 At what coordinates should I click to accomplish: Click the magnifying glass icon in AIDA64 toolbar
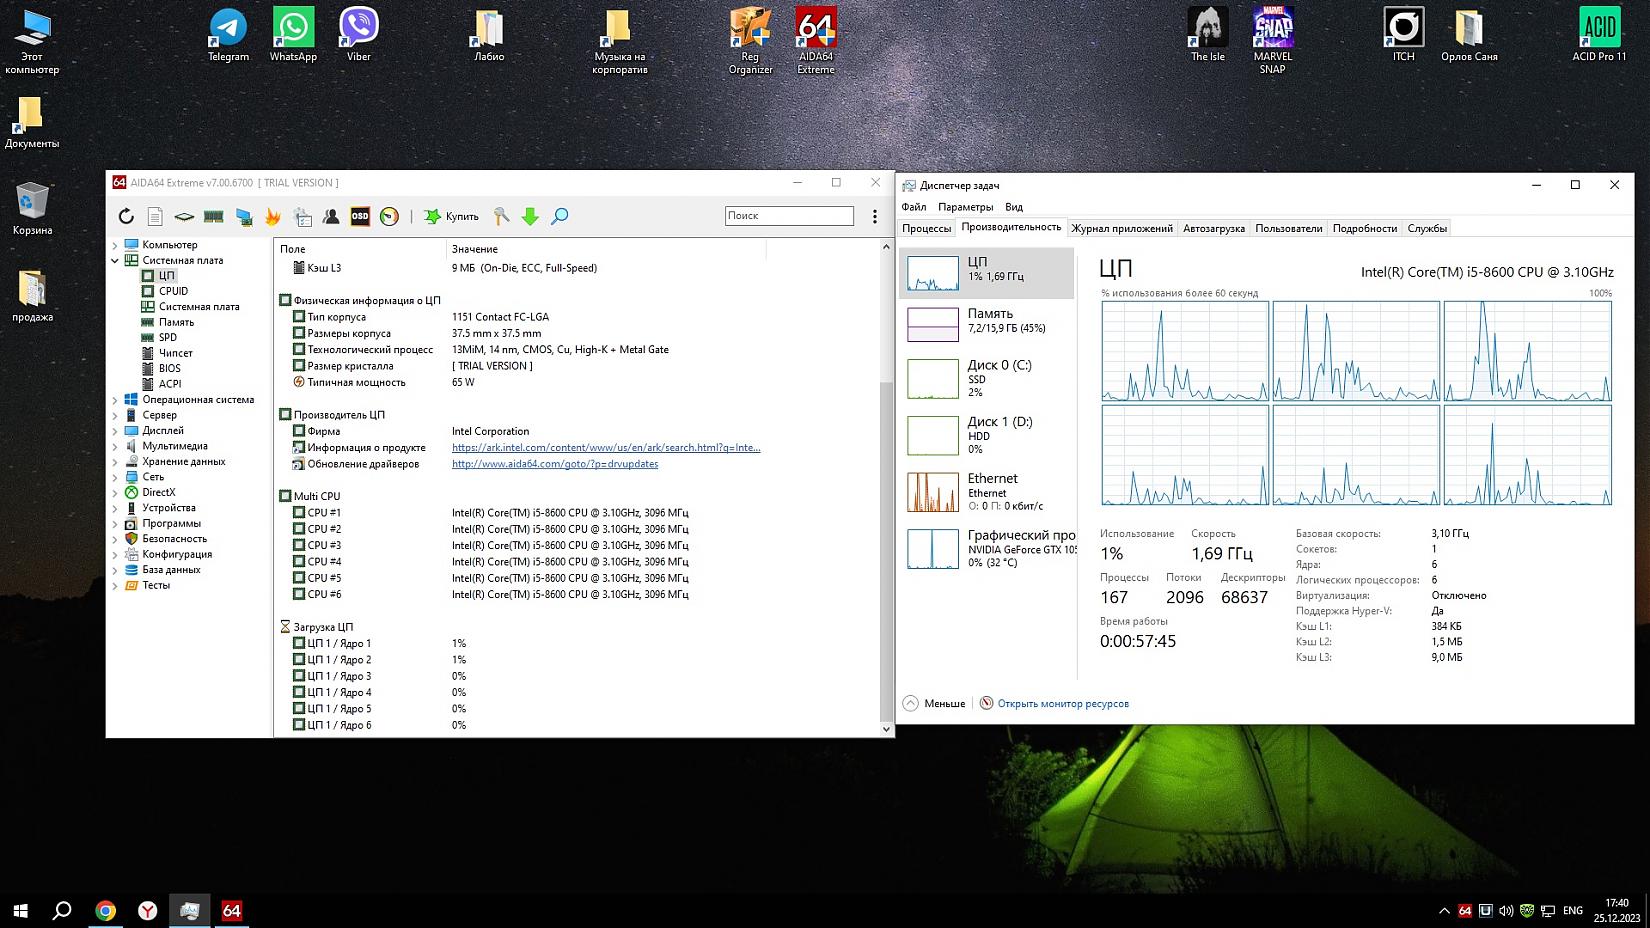click(560, 216)
